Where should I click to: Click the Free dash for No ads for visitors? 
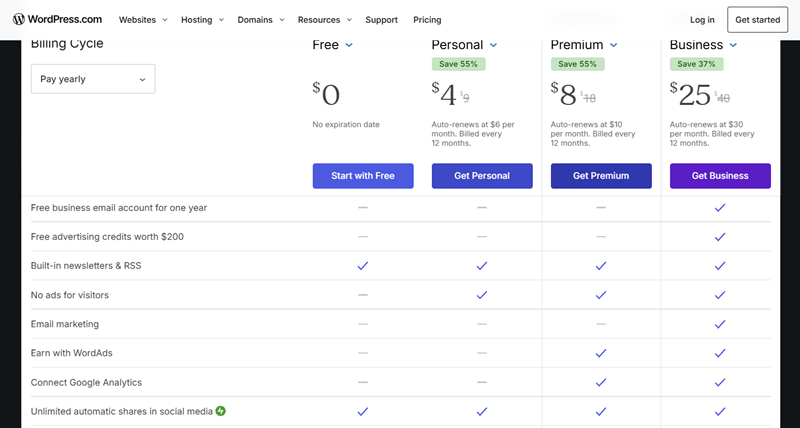(363, 295)
